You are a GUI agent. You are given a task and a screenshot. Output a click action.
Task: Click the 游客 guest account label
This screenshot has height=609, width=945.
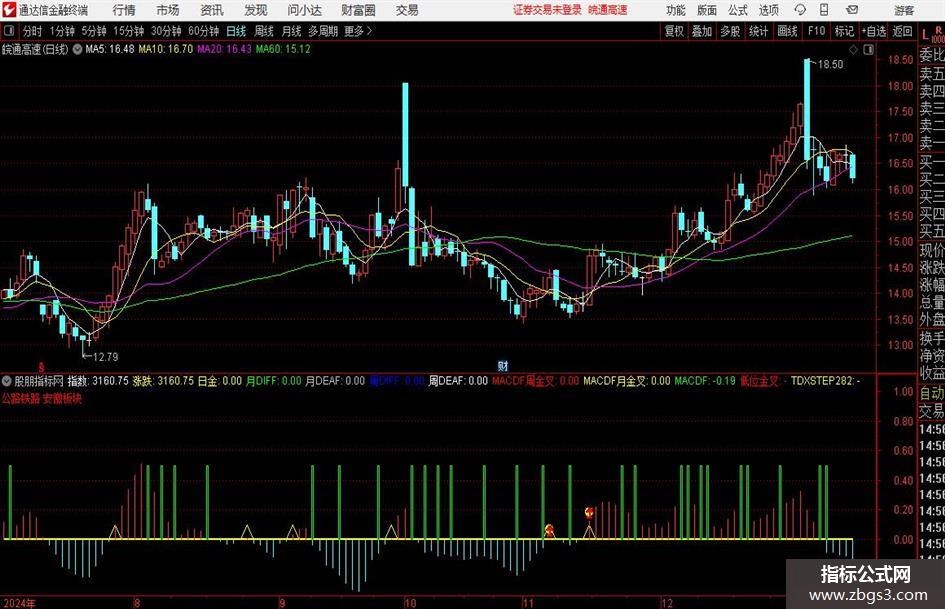click(903, 10)
